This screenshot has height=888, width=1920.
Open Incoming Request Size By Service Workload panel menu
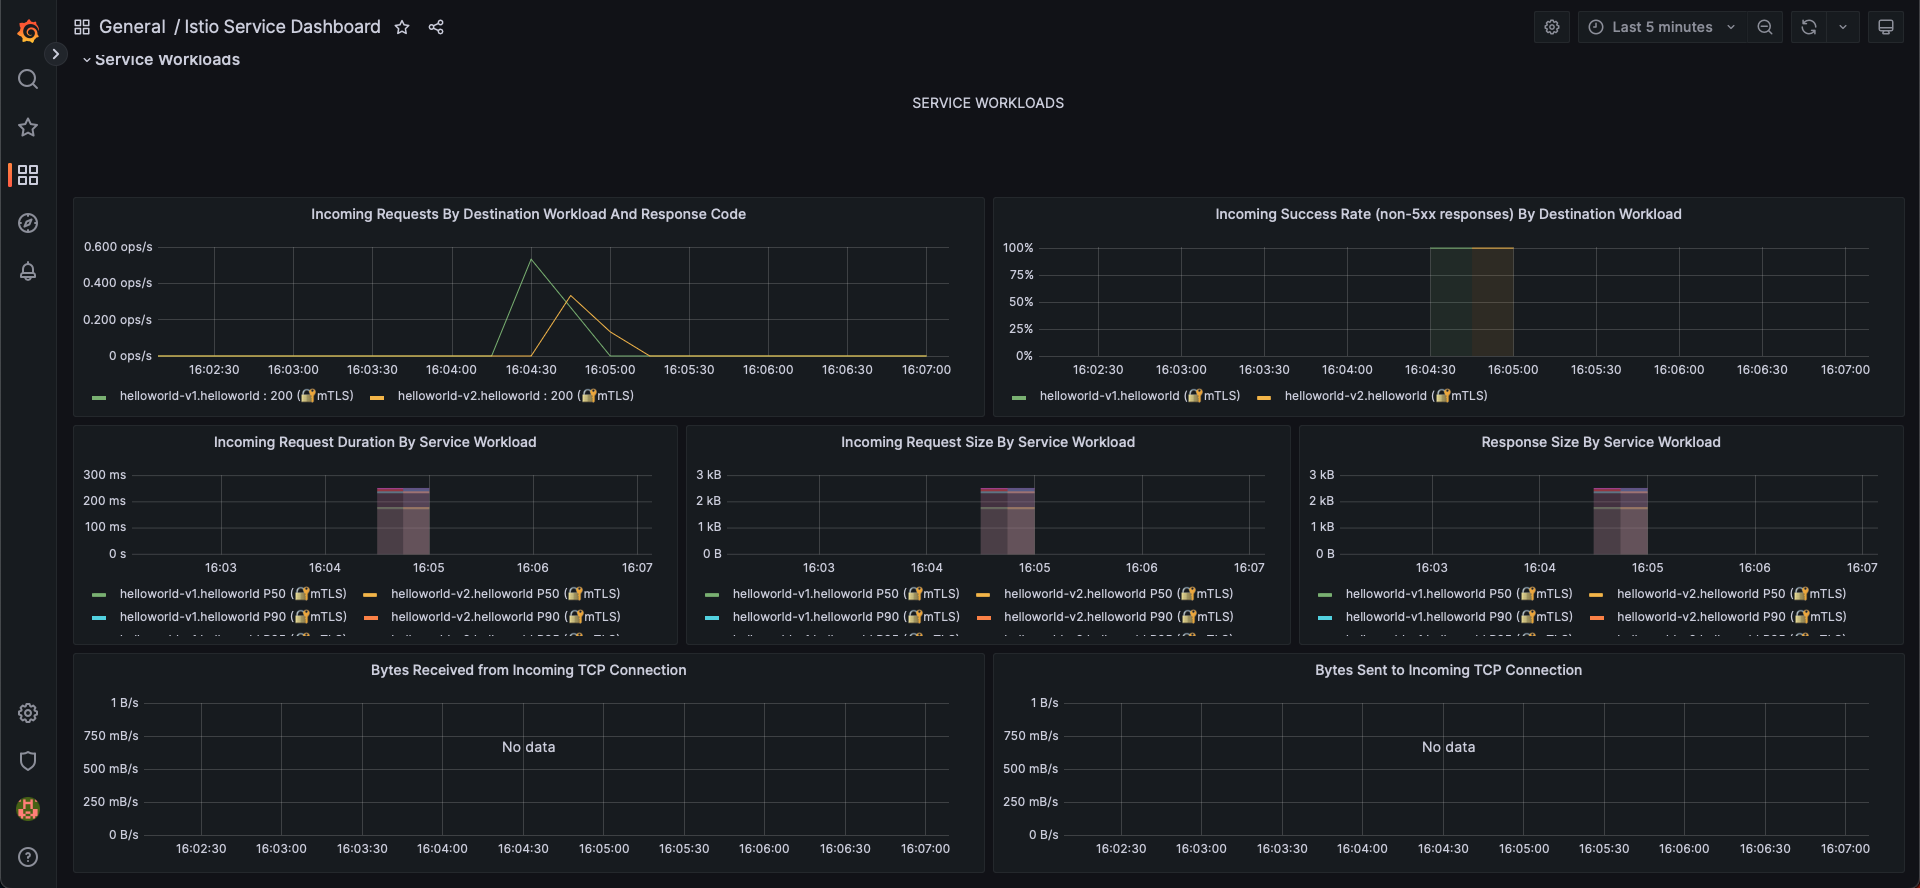point(988,442)
